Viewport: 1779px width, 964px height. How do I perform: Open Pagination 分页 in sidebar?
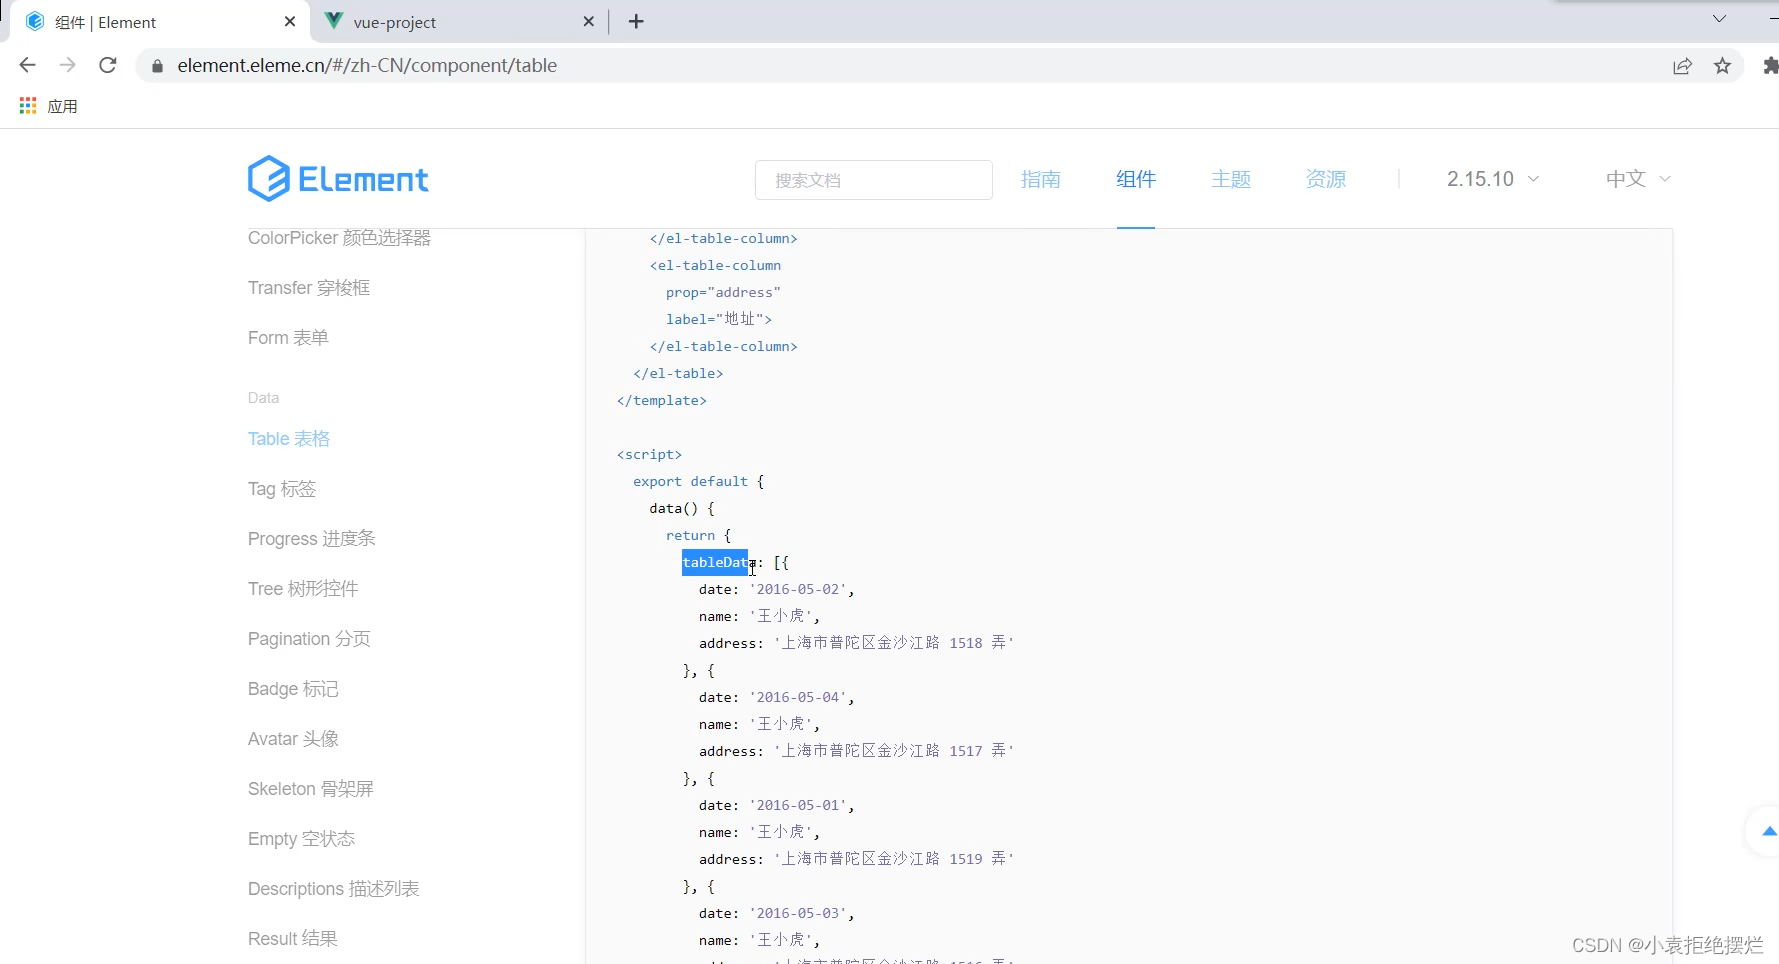[x=309, y=639]
